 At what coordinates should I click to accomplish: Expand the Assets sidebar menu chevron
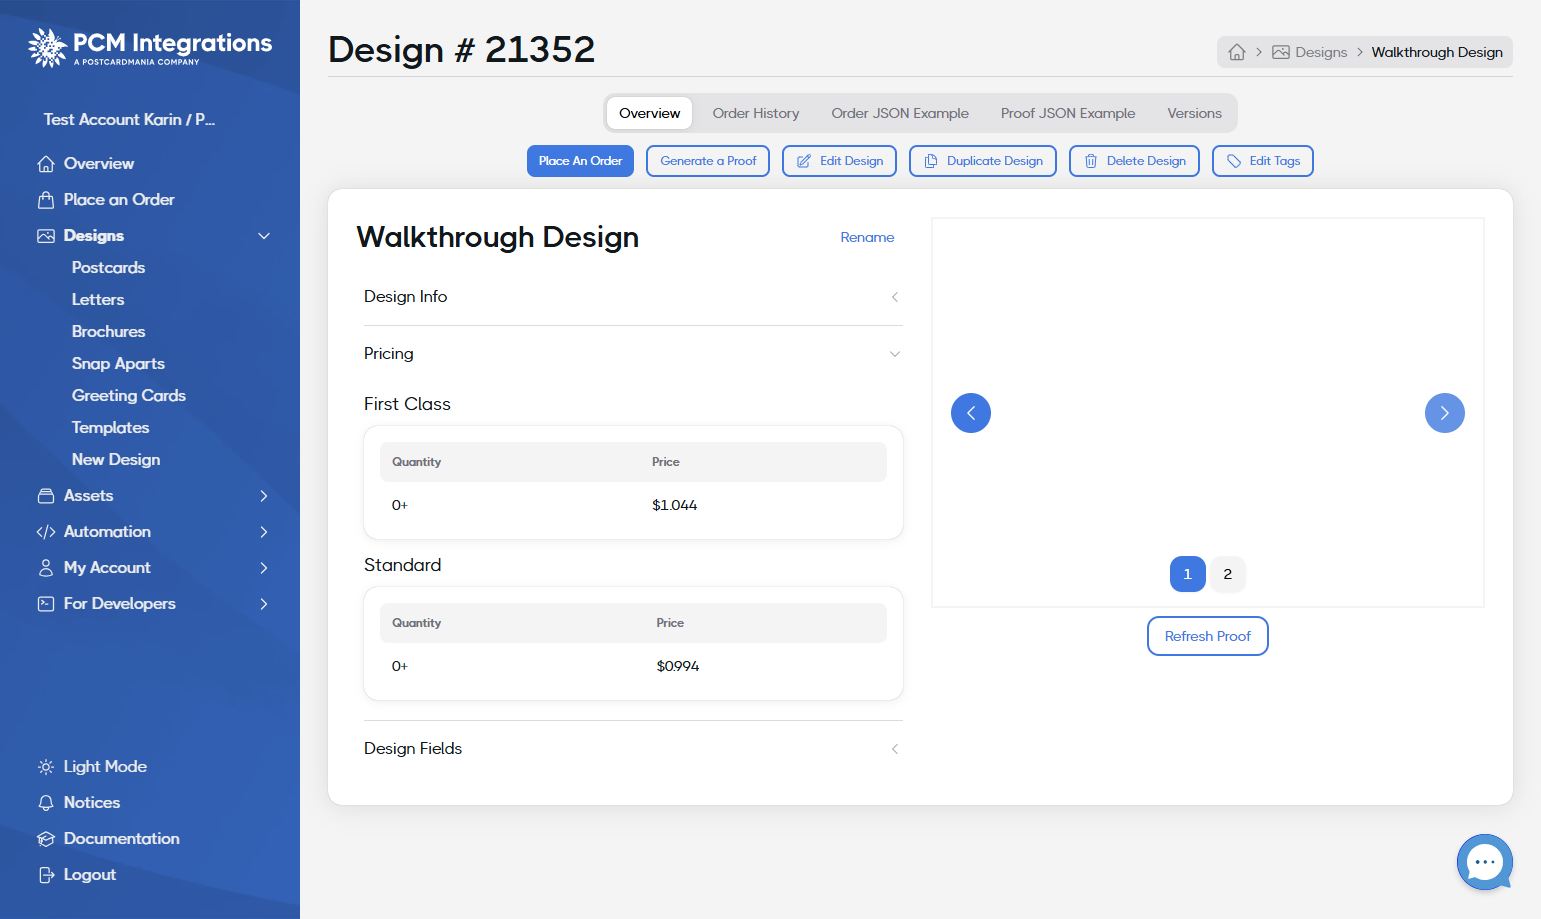click(x=264, y=496)
